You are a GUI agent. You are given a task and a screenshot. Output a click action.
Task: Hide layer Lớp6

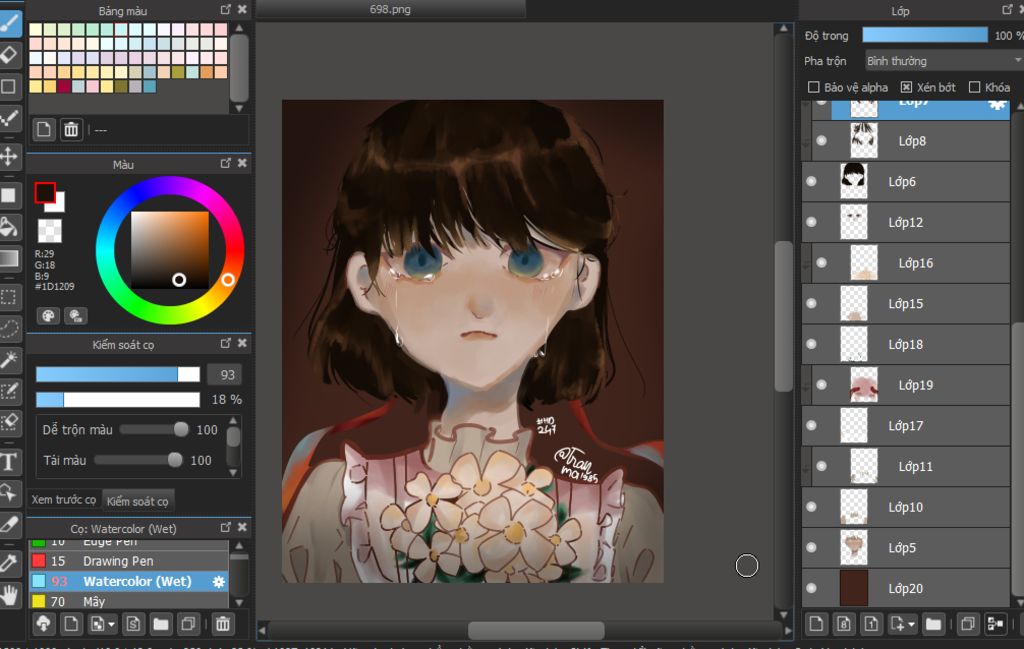[x=811, y=182]
